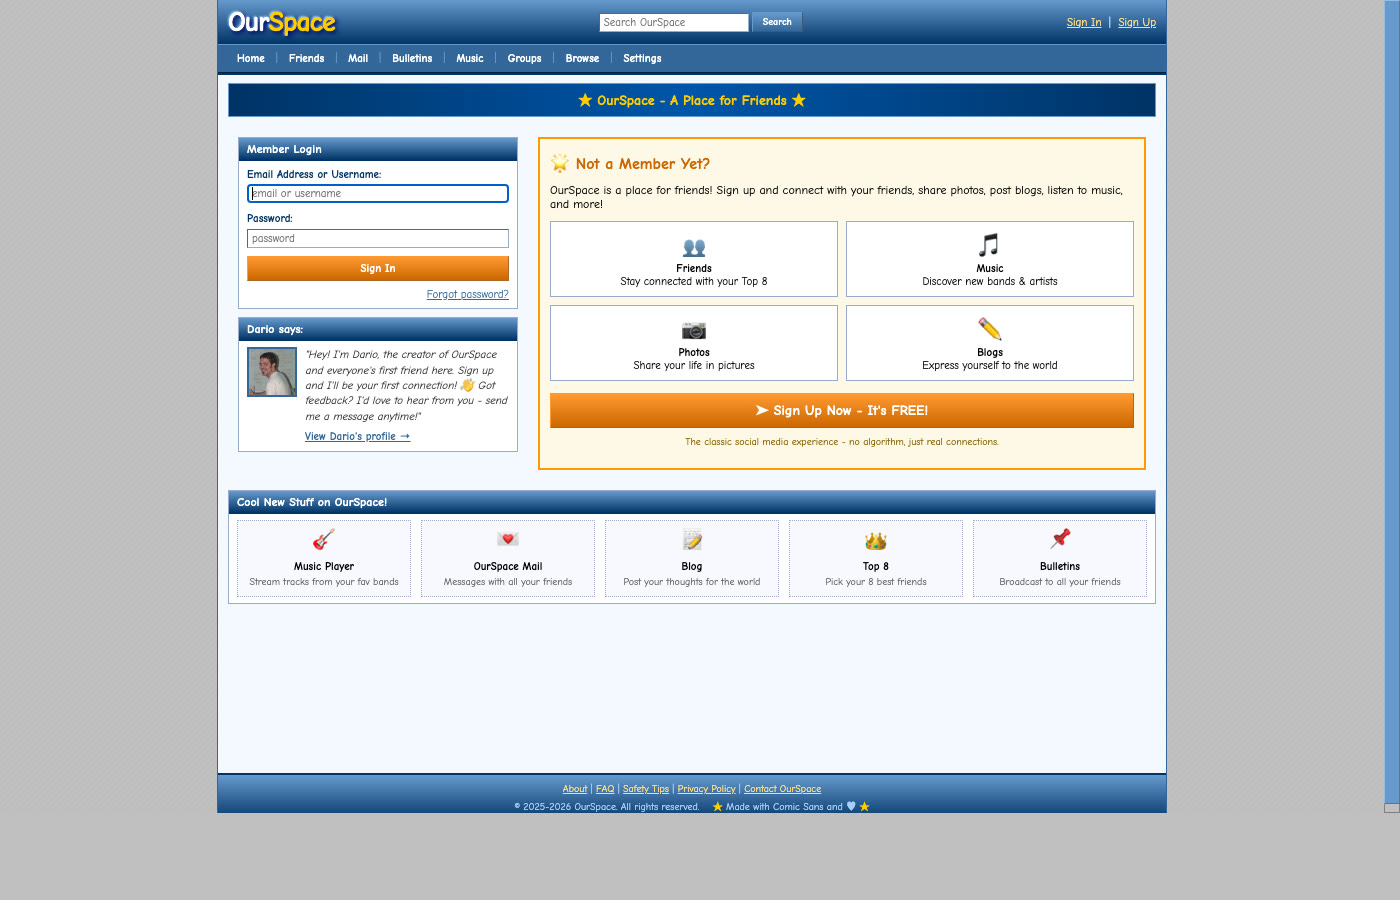Open Bulletins from the navigation bar
Screen dimensions: 1400x900
[412, 59]
